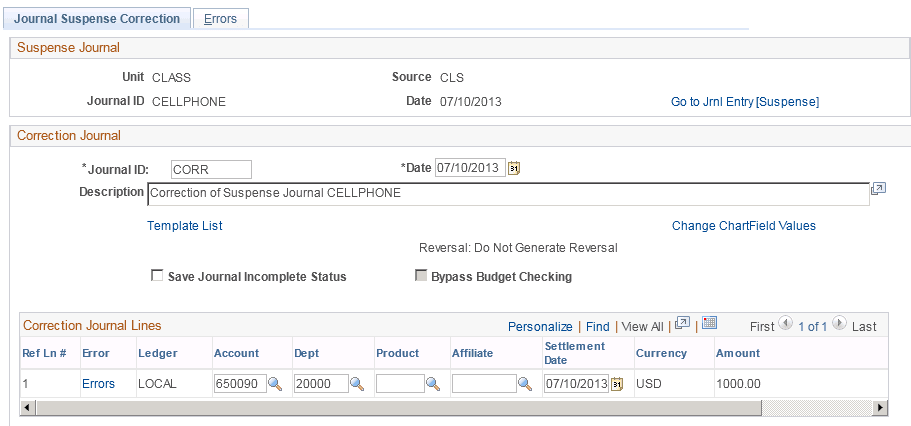Sort grid by Ref Ln # column header
The width and height of the screenshot is (911, 426).
coord(44,353)
